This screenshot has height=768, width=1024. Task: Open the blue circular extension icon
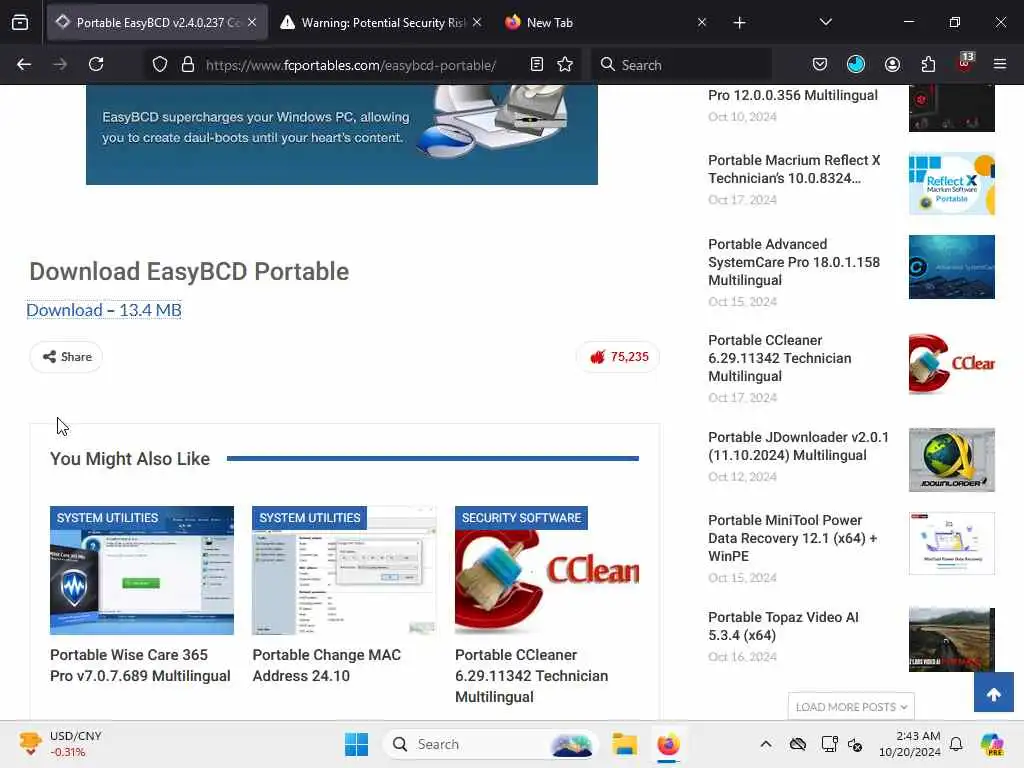856,64
